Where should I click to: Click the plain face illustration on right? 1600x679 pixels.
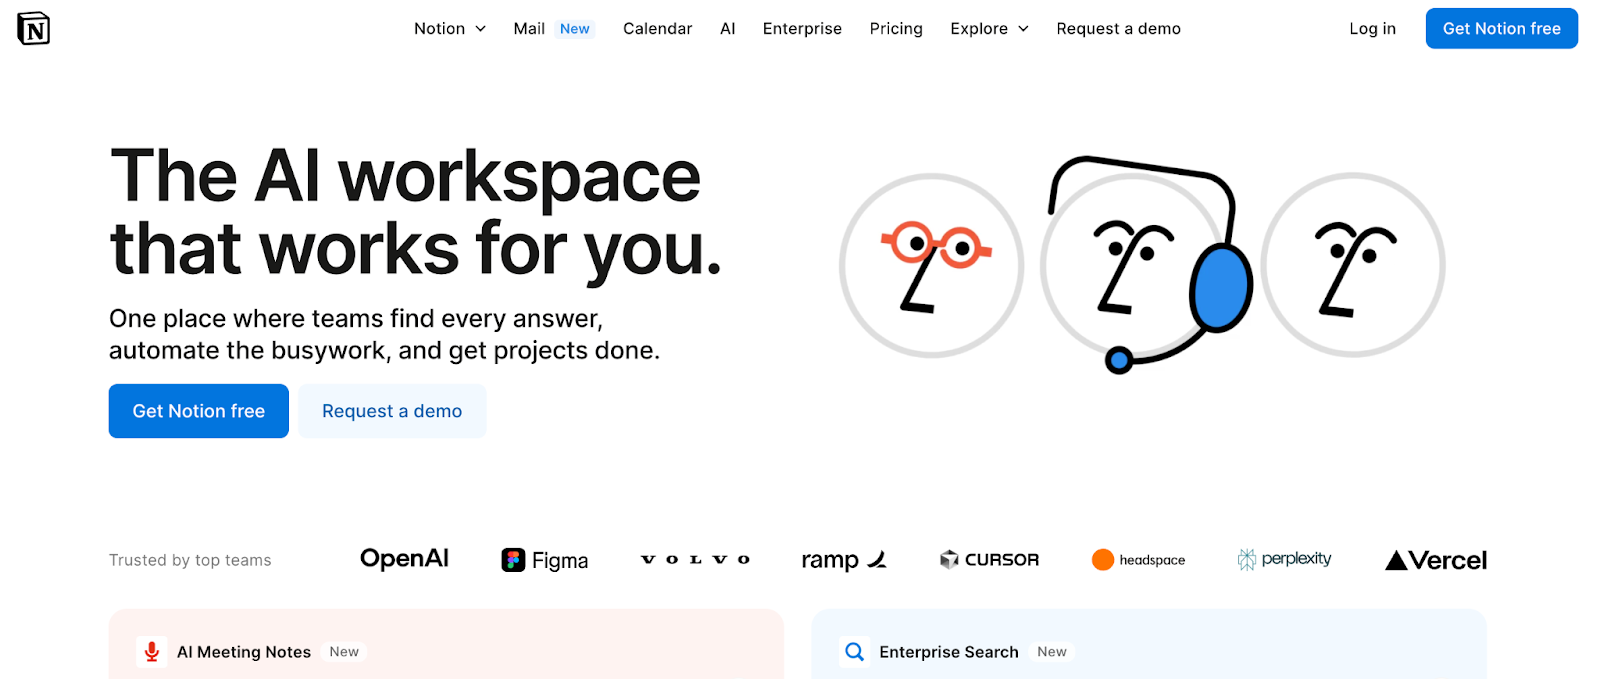(x=1353, y=265)
